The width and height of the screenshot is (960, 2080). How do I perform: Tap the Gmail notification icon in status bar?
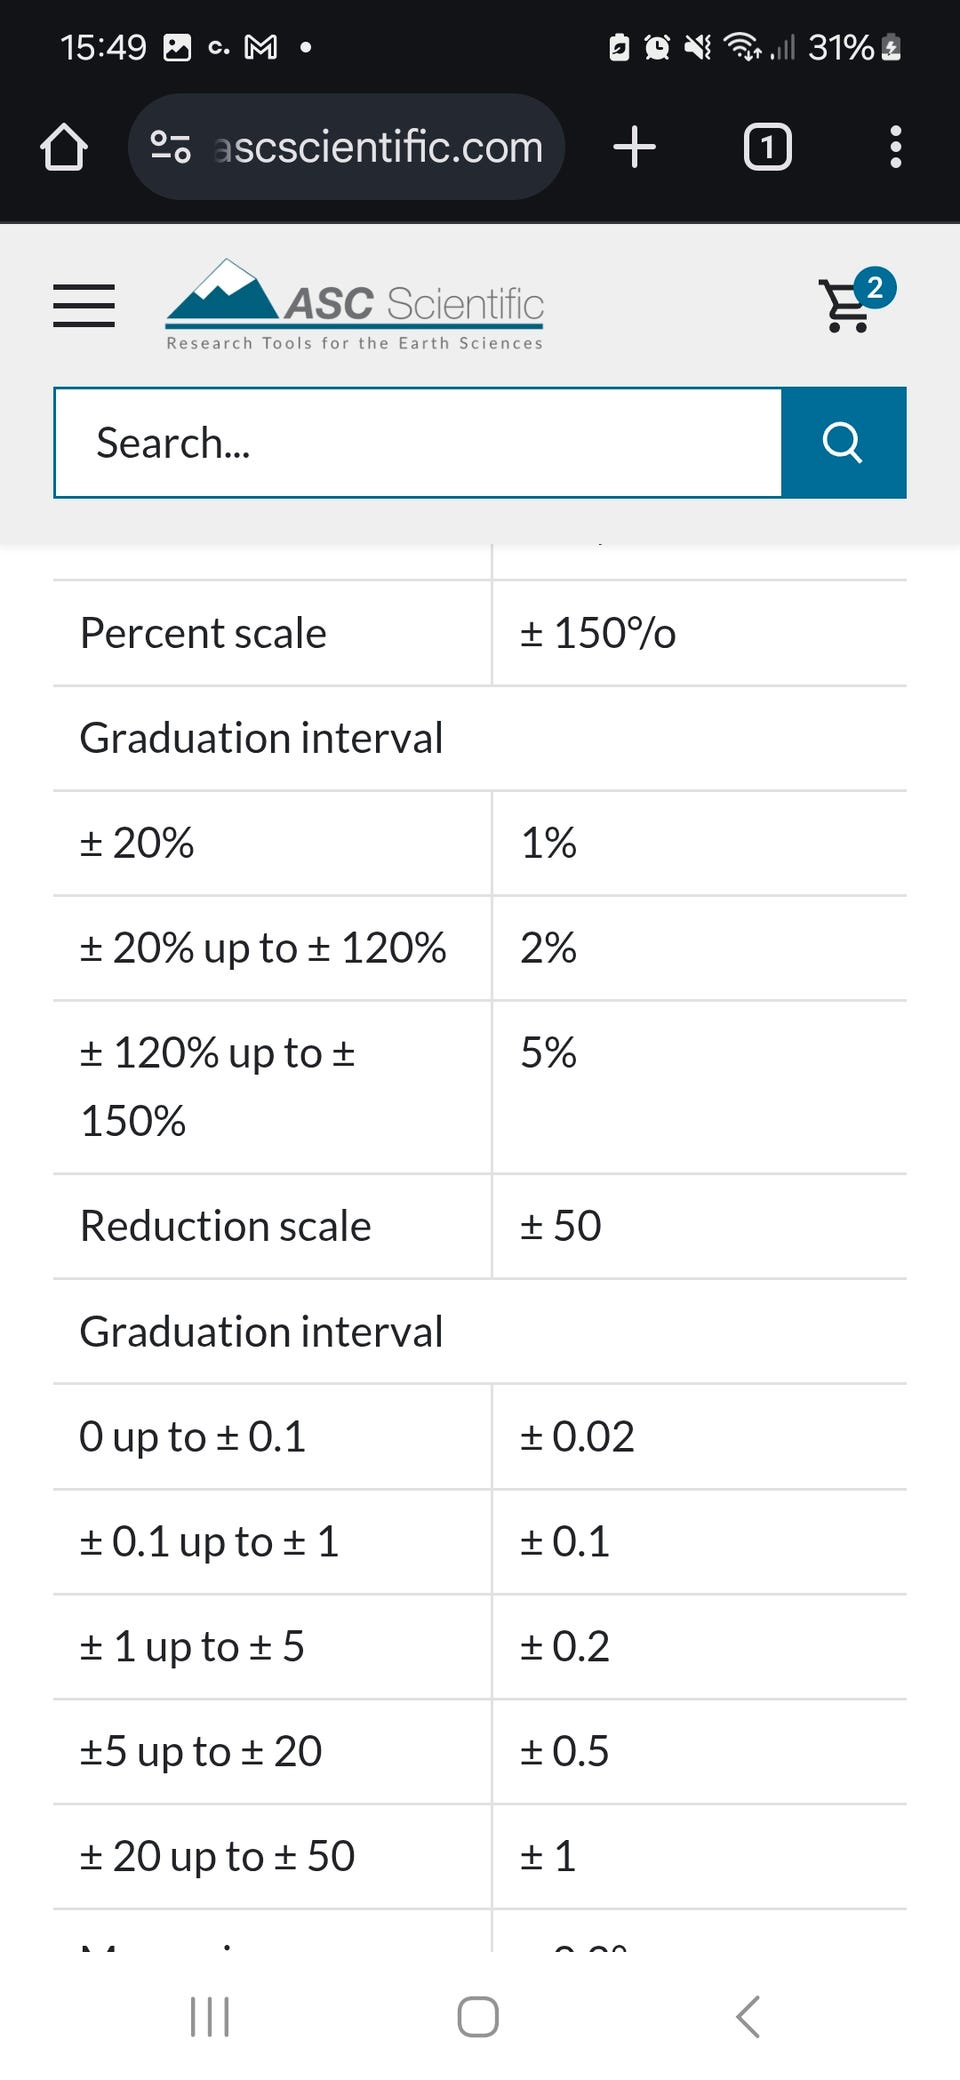pyautogui.click(x=261, y=47)
